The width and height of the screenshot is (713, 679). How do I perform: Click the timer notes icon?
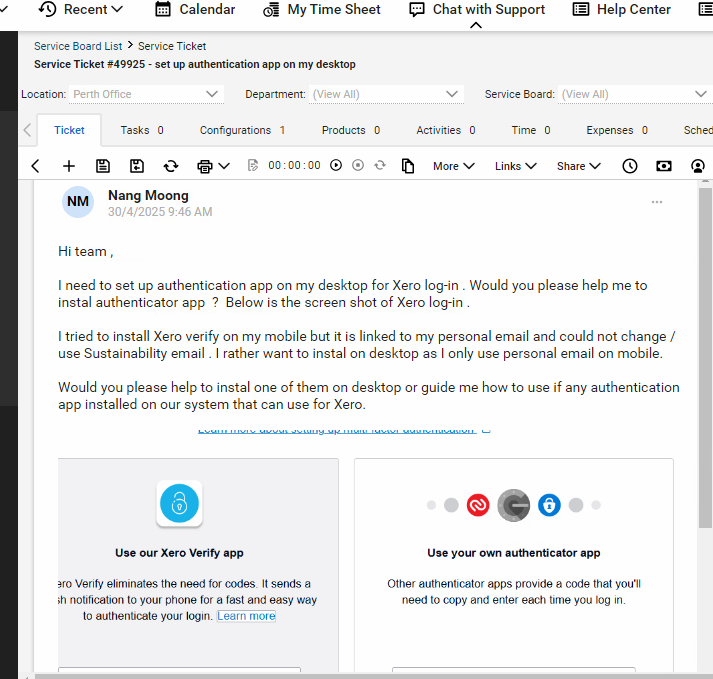(x=253, y=166)
